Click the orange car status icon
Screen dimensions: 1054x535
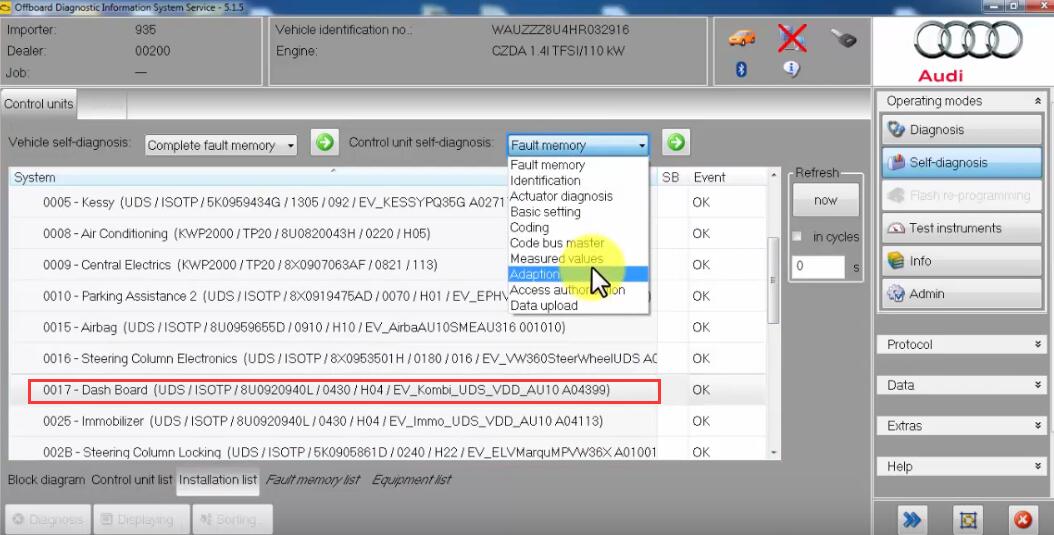pos(741,38)
